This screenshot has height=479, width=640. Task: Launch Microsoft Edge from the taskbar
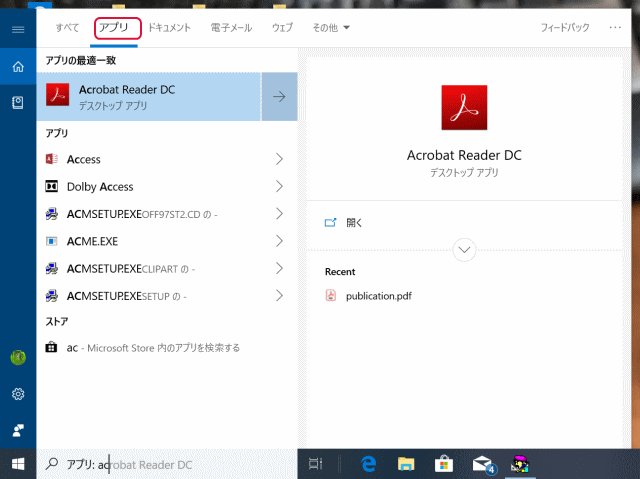[x=369, y=464]
